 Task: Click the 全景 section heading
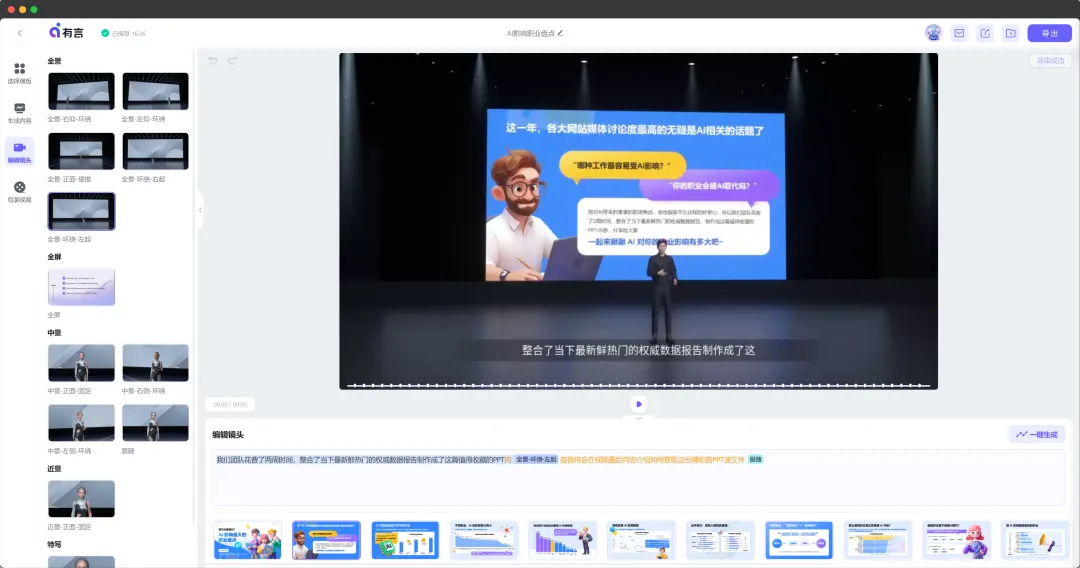[x=54, y=61]
